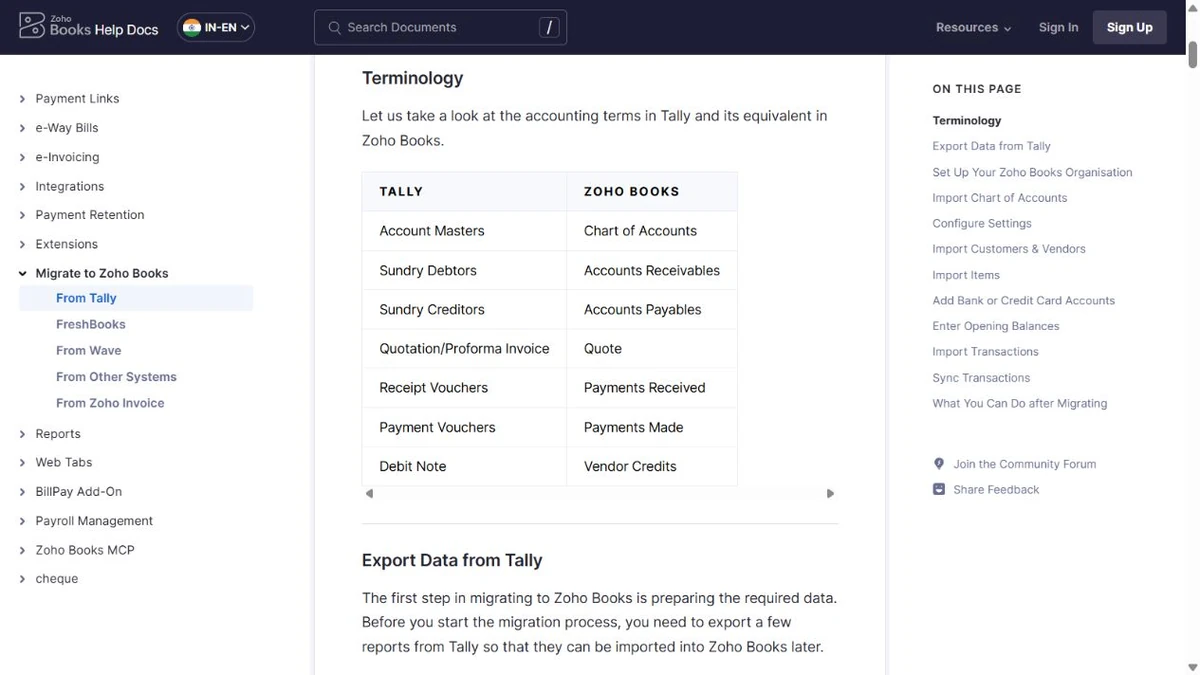Screen dimensions: 1200x675
Task: Open the Zoho Books Help Docs logo
Action: pos(89,27)
